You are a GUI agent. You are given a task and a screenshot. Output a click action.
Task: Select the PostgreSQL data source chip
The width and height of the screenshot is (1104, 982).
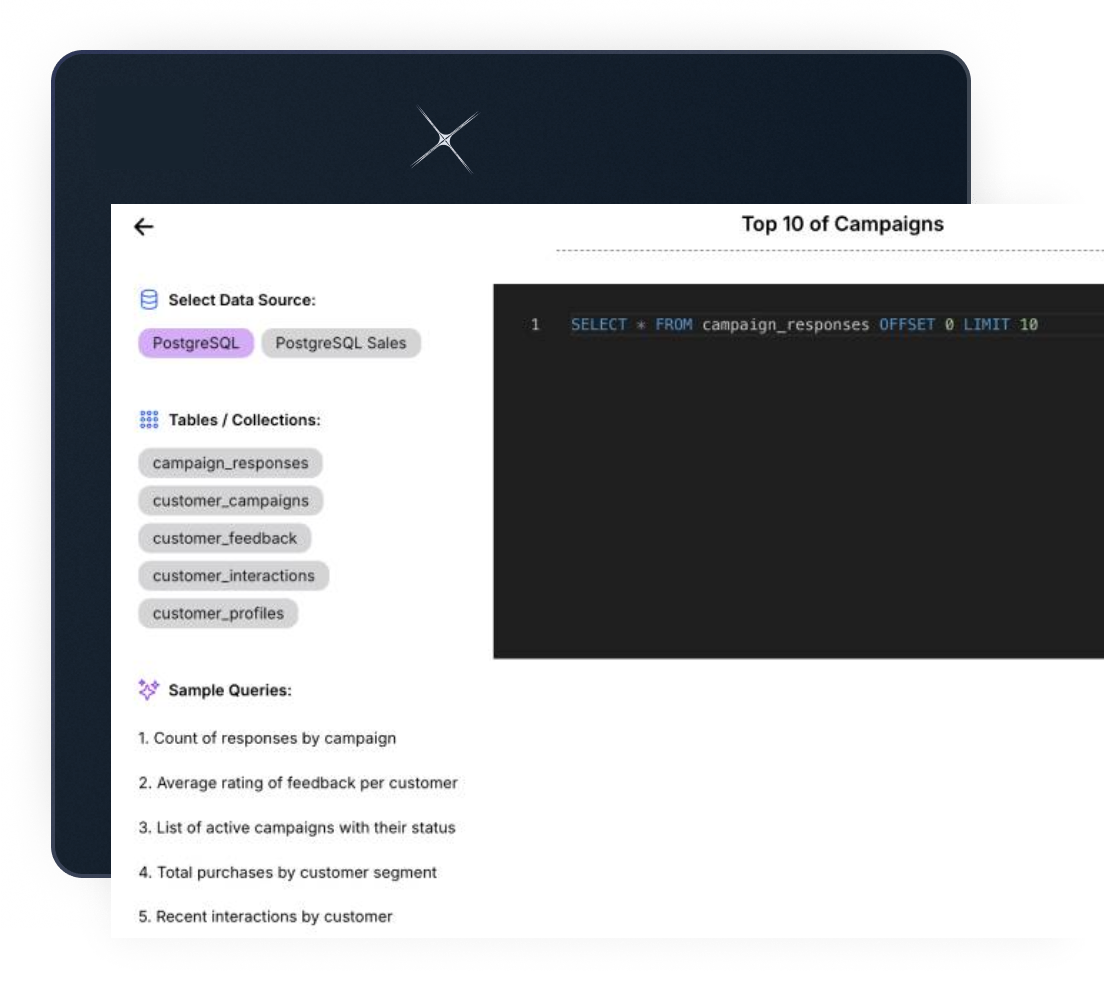(x=196, y=343)
